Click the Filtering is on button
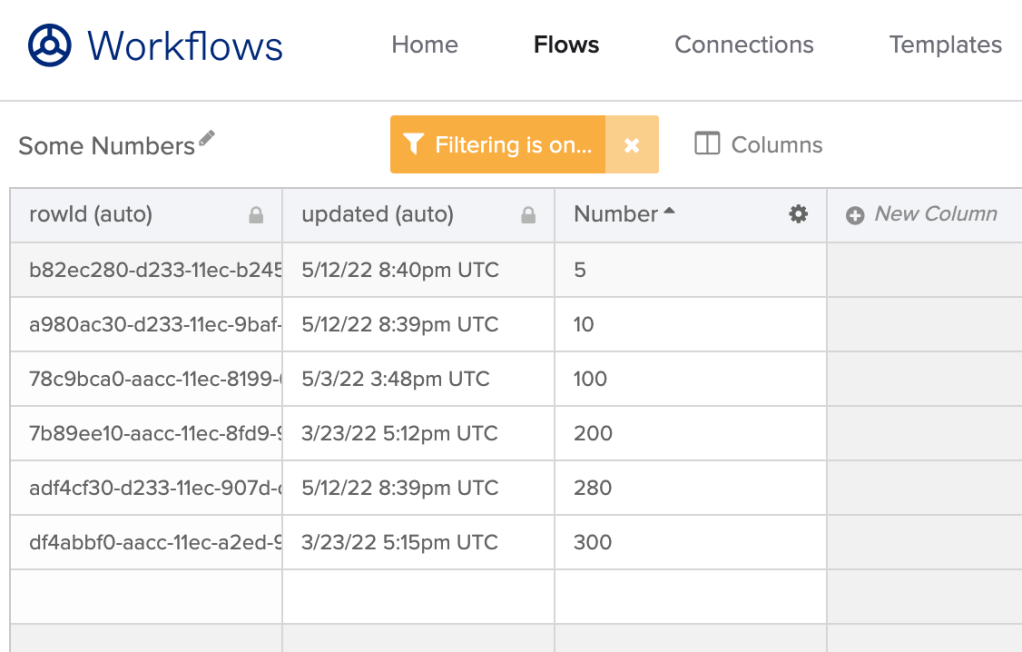 tap(512, 145)
